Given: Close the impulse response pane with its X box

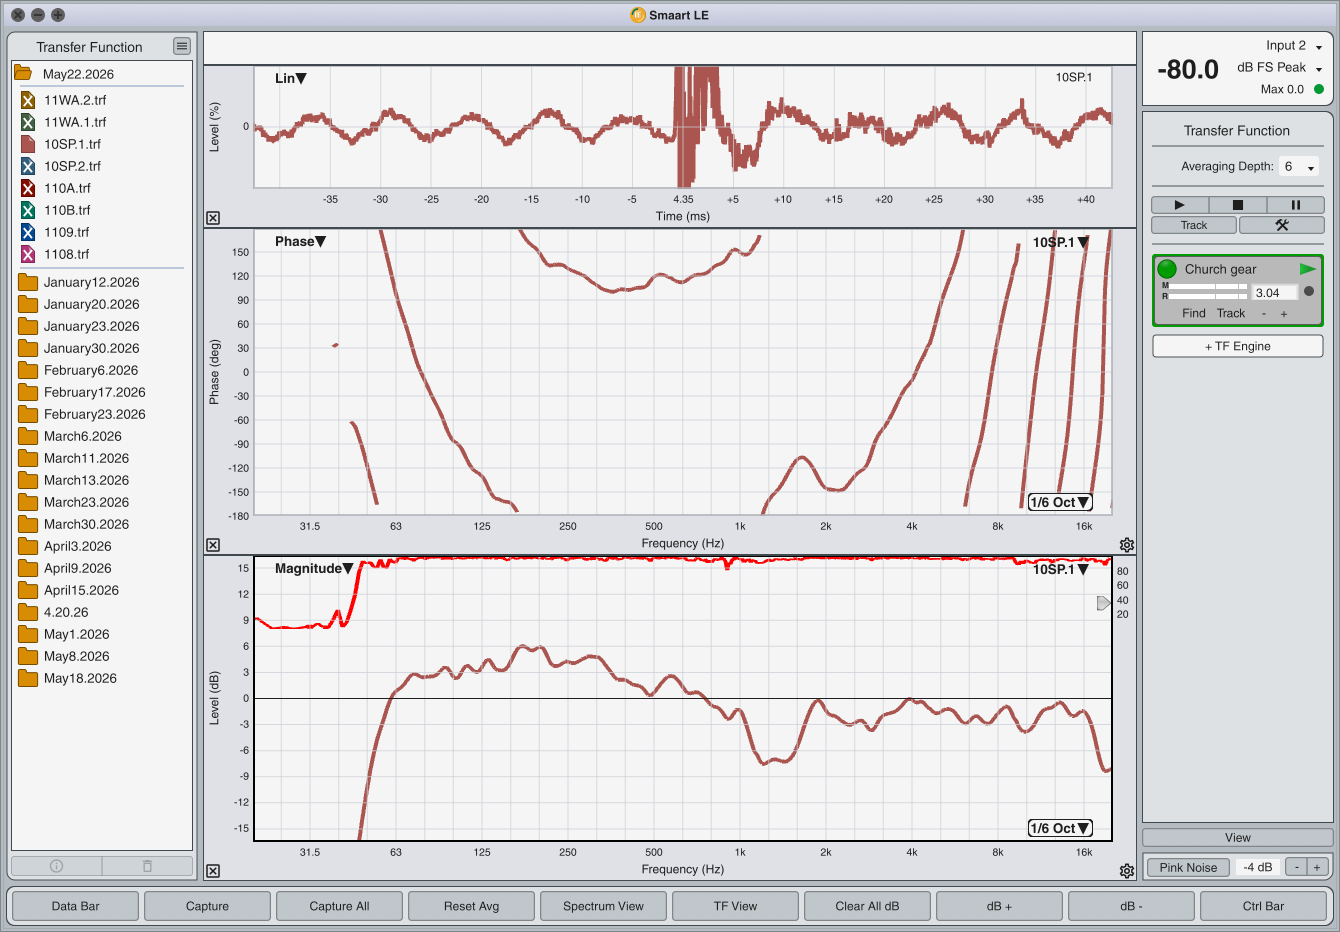Looking at the screenshot, I should (x=213, y=218).
